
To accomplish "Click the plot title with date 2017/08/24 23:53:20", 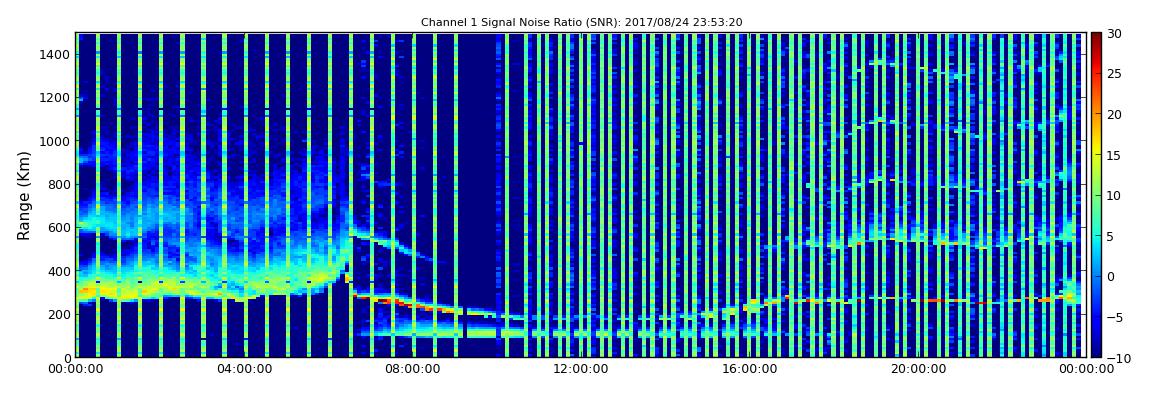I will click(582, 22).
